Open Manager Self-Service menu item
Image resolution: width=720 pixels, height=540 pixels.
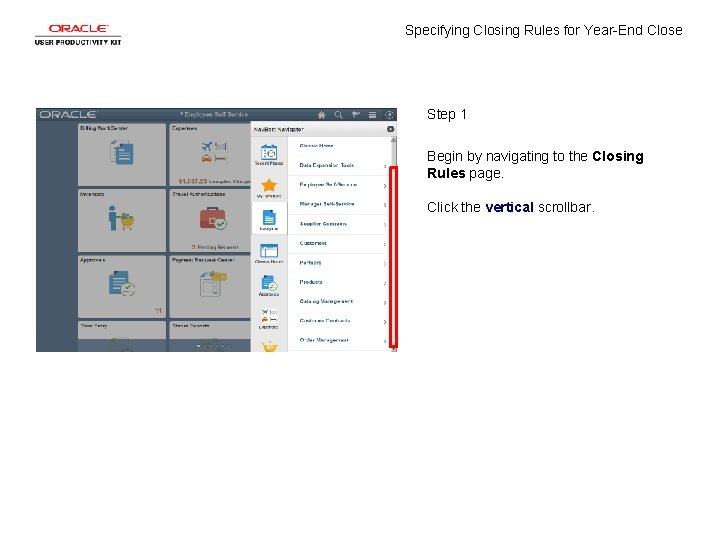(338, 204)
